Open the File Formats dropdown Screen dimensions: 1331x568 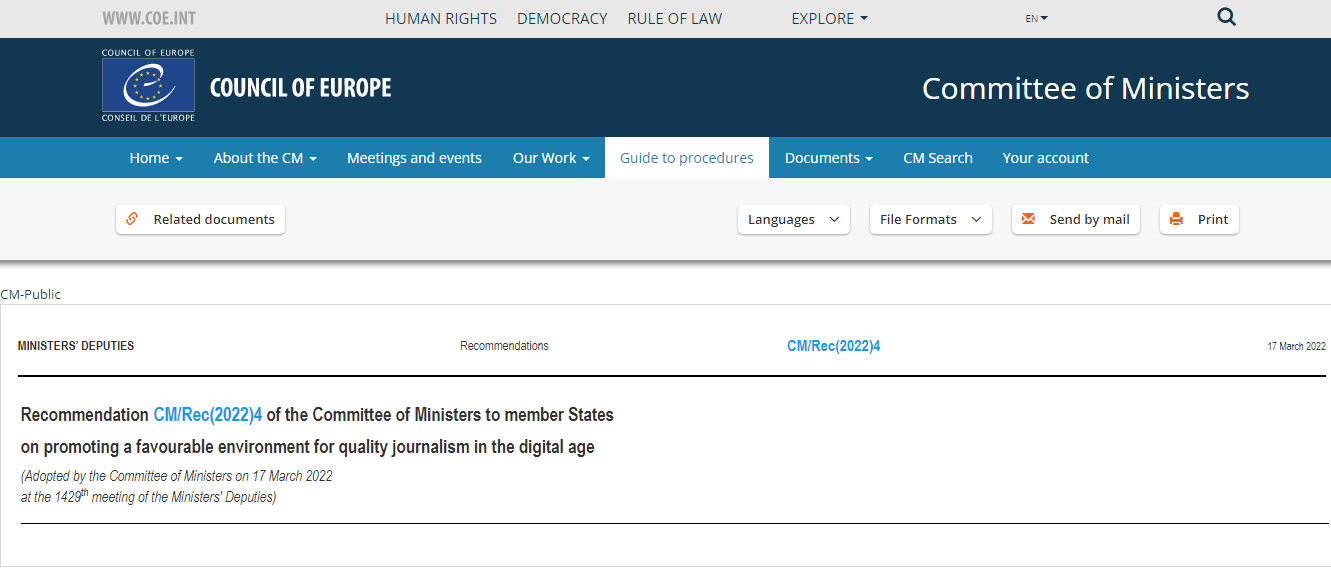pos(930,219)
